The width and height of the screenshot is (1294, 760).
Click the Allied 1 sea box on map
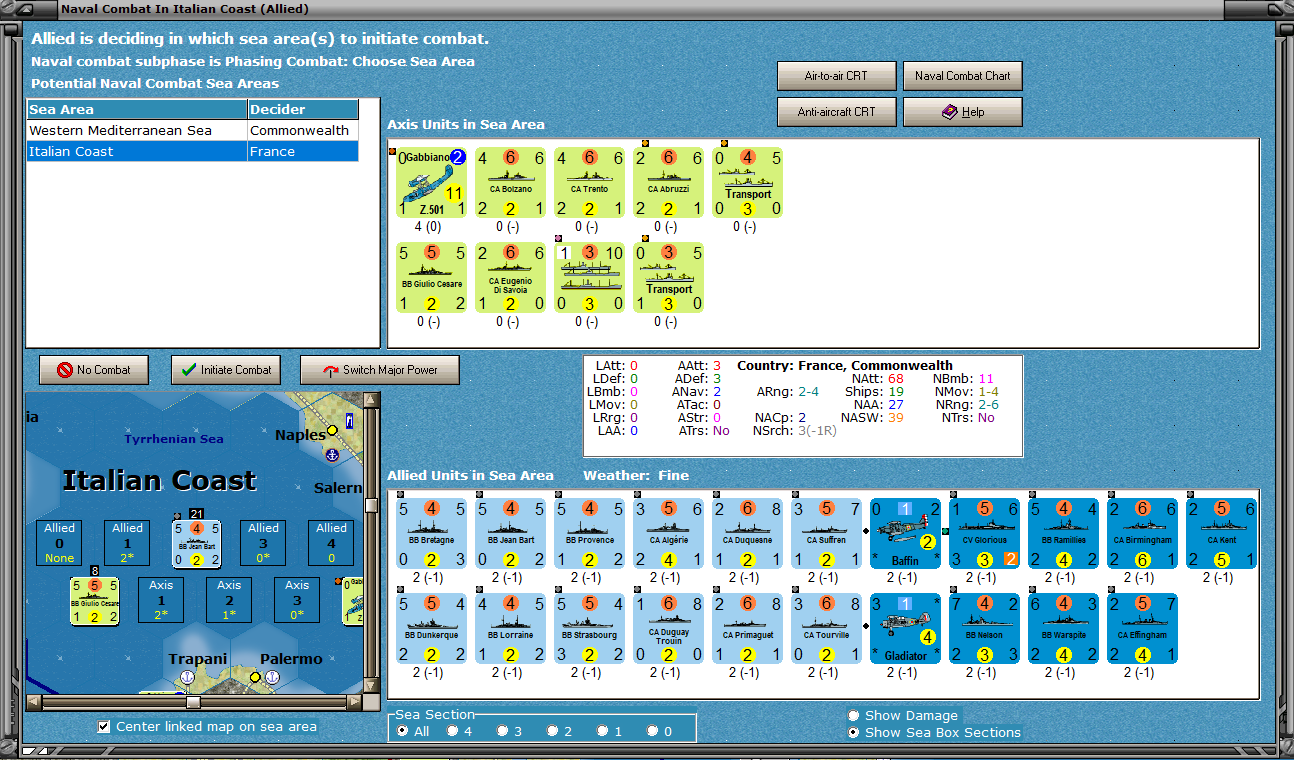(x=128, y=543)
